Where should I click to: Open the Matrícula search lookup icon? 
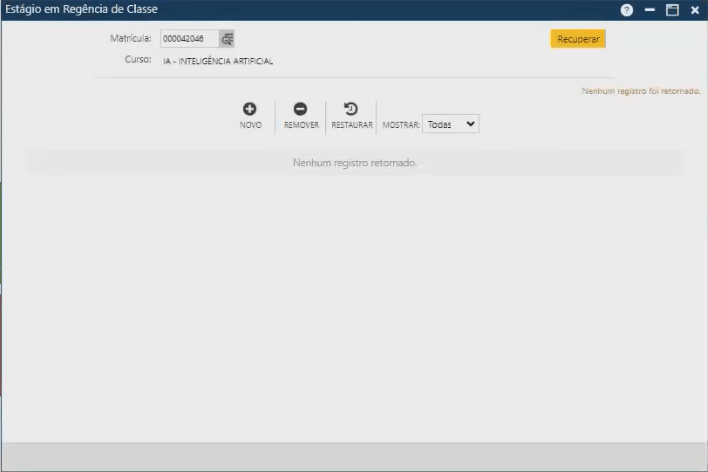[x=227, y=39]
